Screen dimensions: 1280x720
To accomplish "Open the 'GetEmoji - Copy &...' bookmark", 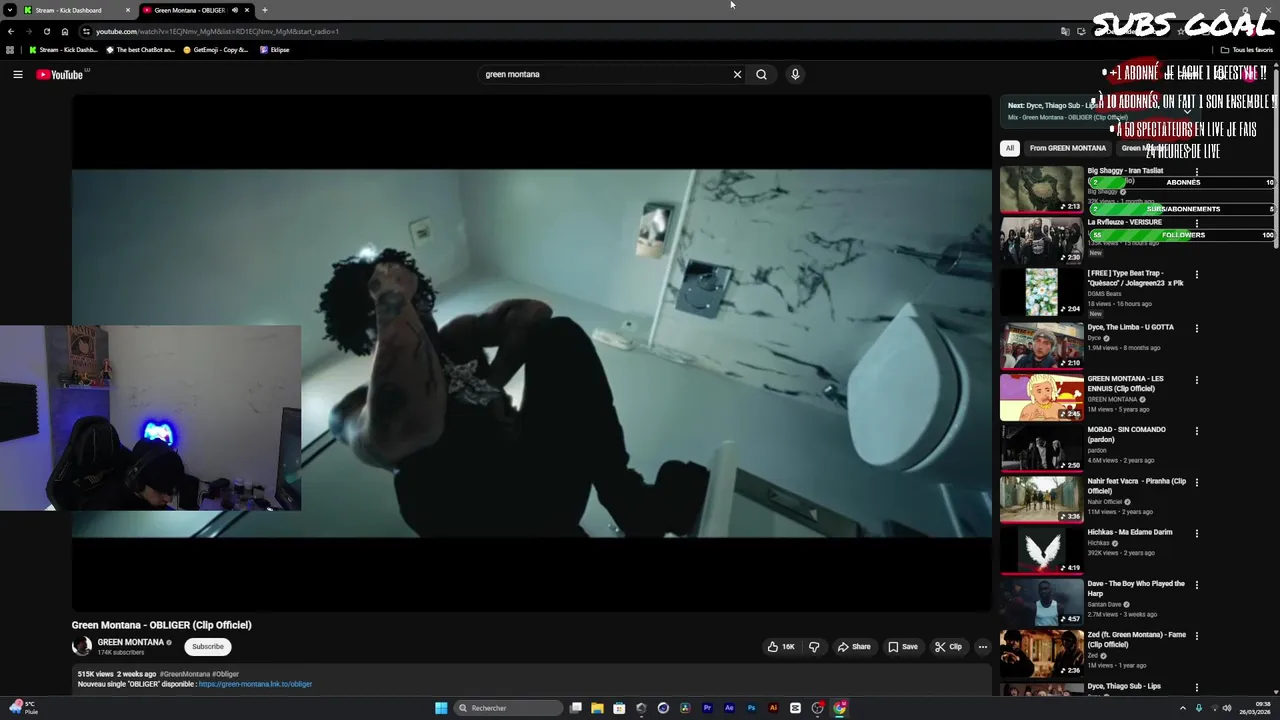I will click(x=215, y=50).
